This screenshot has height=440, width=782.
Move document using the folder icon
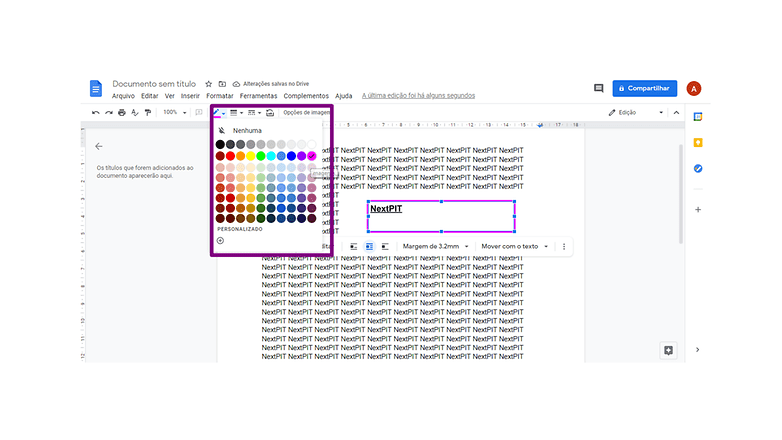coord(222,84)
